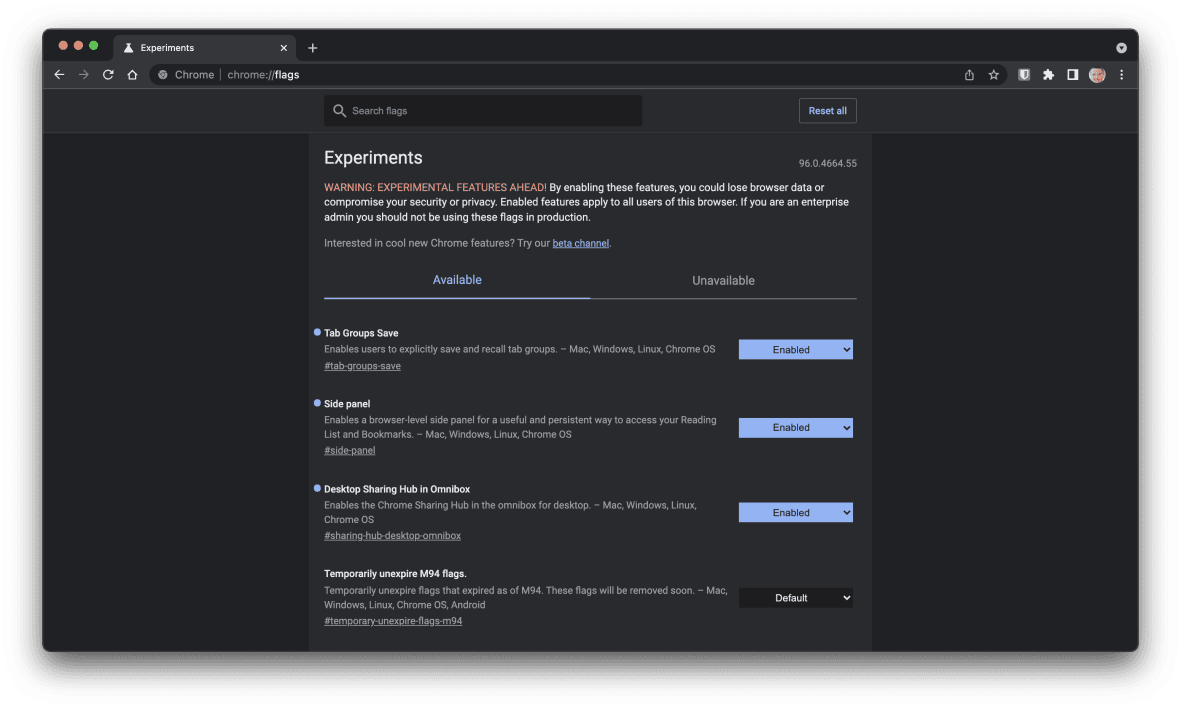Switch to the Unavailable tab
Image resolution: width=1181 pixels, height=708 pixels.
click(x=723, y=280)
